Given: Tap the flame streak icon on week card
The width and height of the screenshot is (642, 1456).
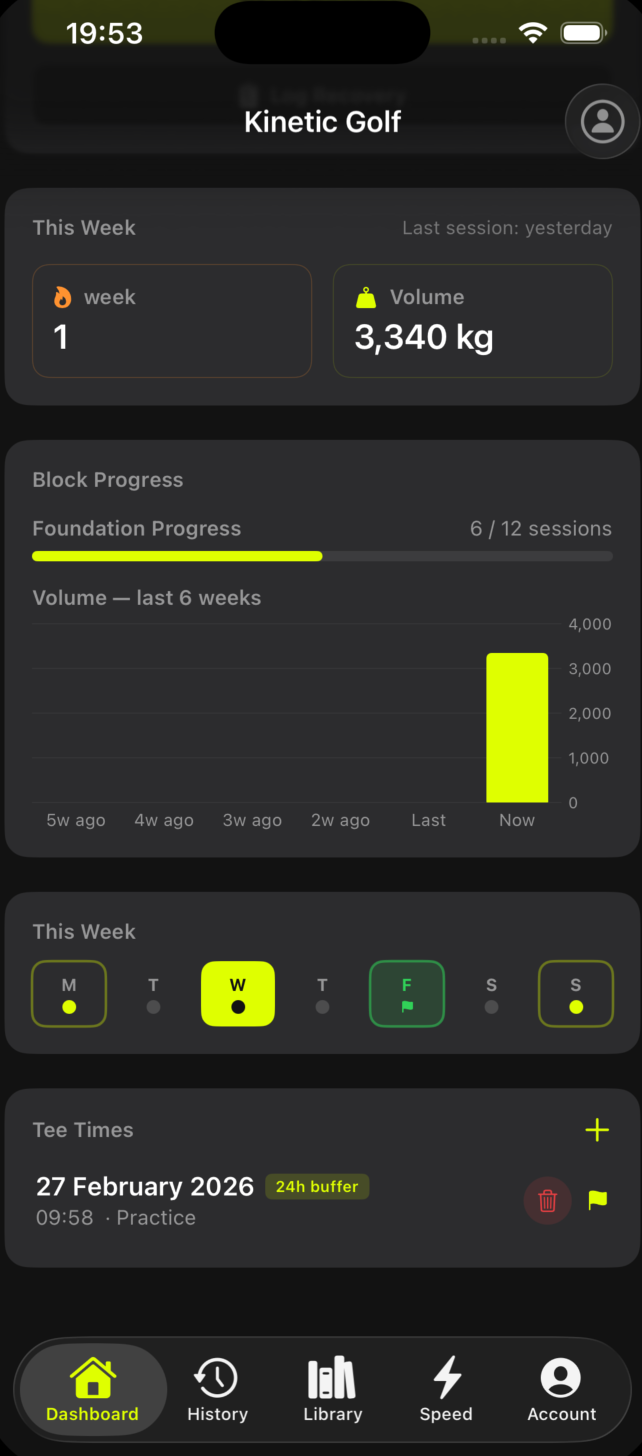Looking at the screenshot, I should pos(63,296).
